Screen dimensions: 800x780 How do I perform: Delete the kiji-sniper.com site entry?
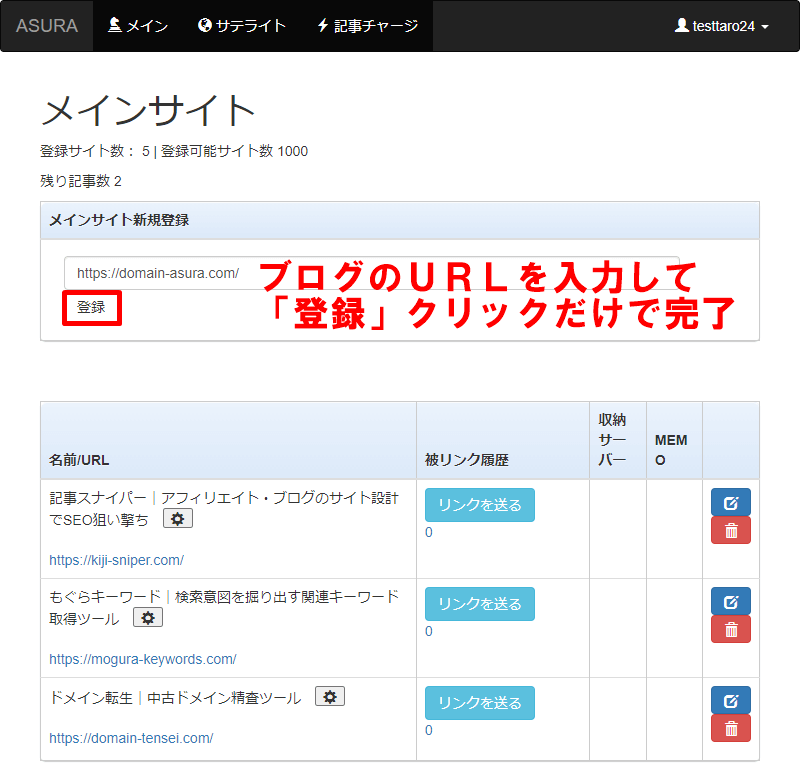click(730, 530)
